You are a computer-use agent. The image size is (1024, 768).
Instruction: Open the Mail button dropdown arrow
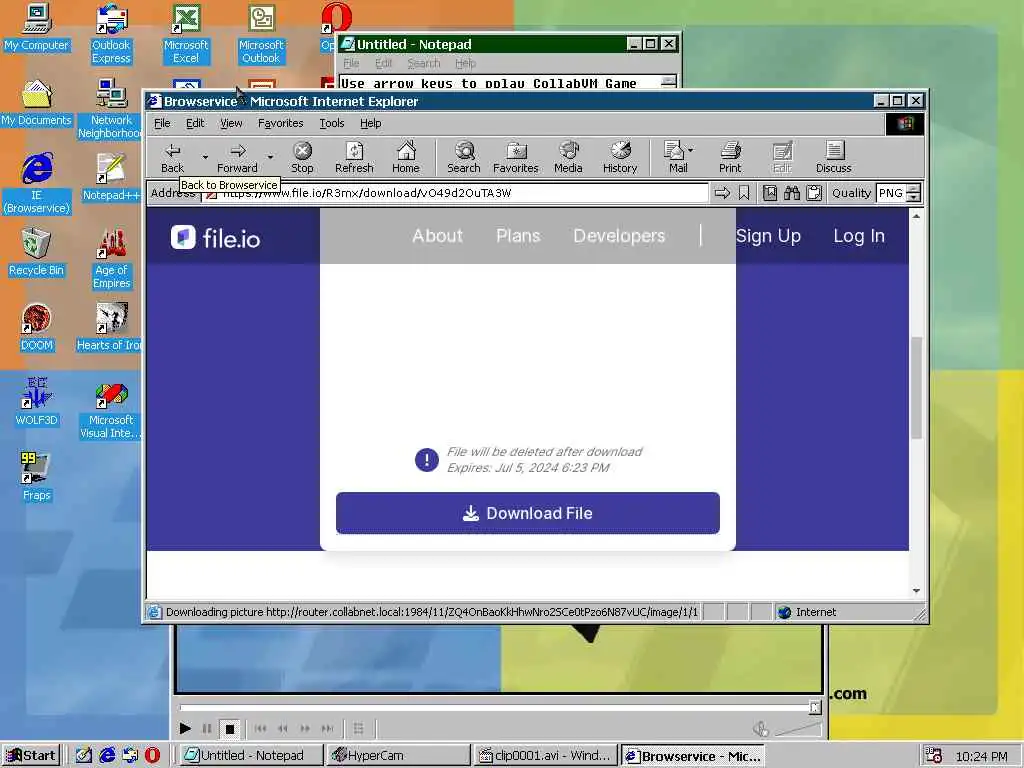click(x=691, y=150)
